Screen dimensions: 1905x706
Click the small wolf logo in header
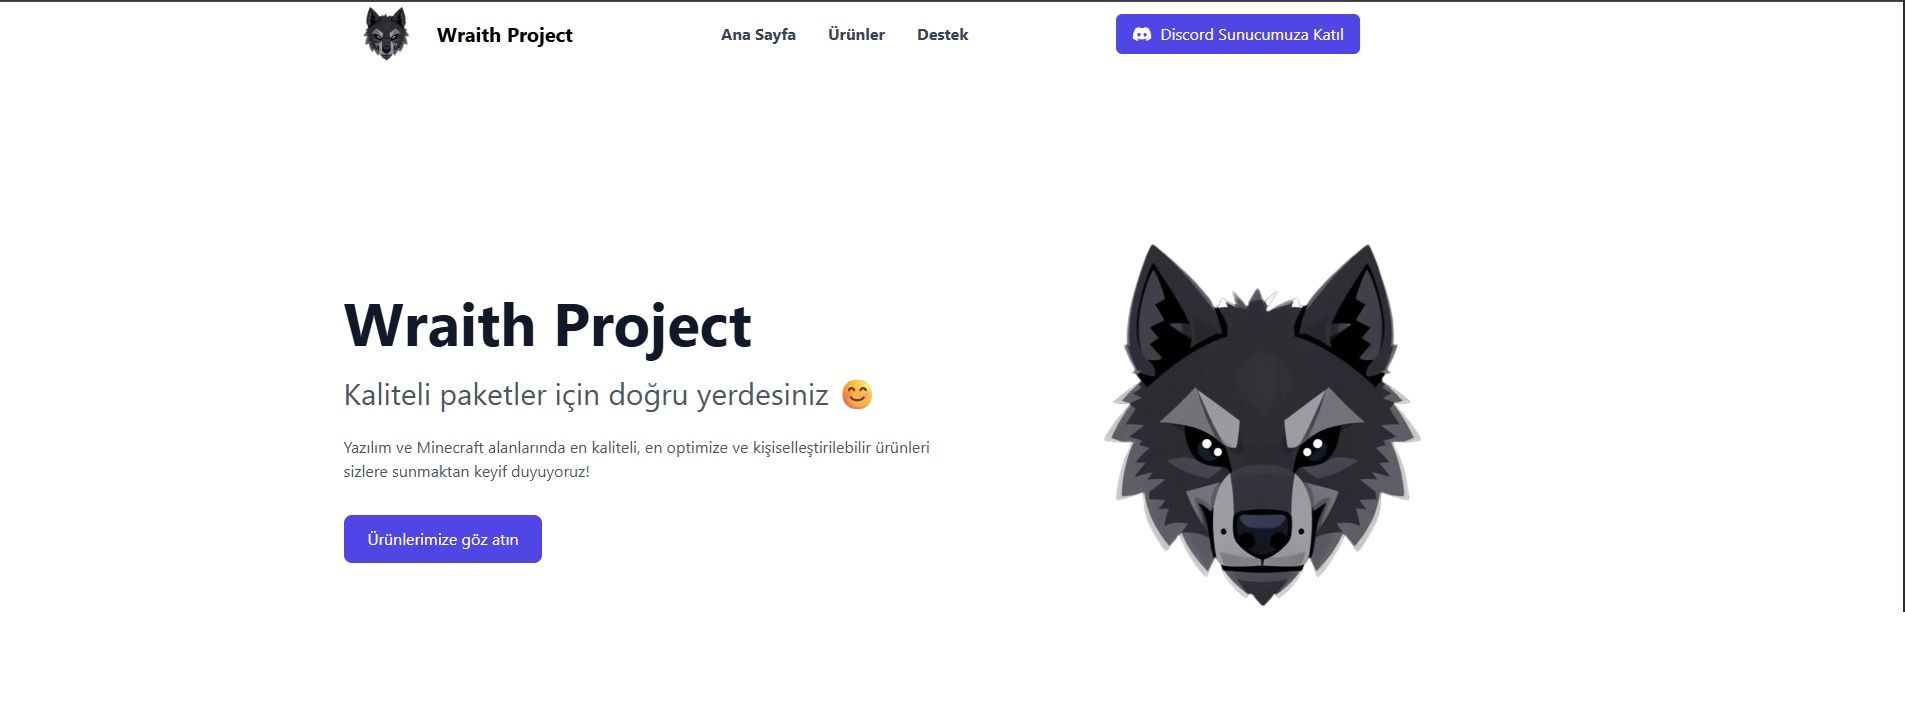tap(386, 34)
